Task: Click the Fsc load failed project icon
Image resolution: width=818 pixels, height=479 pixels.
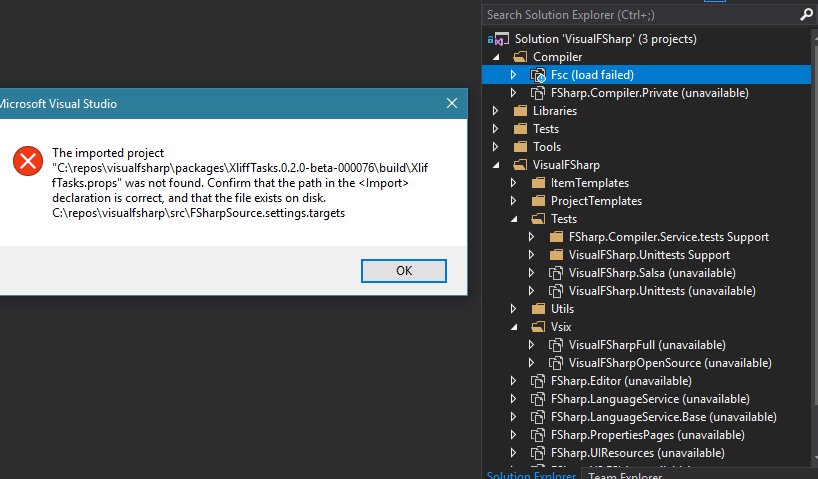Action: coord(538,75)
